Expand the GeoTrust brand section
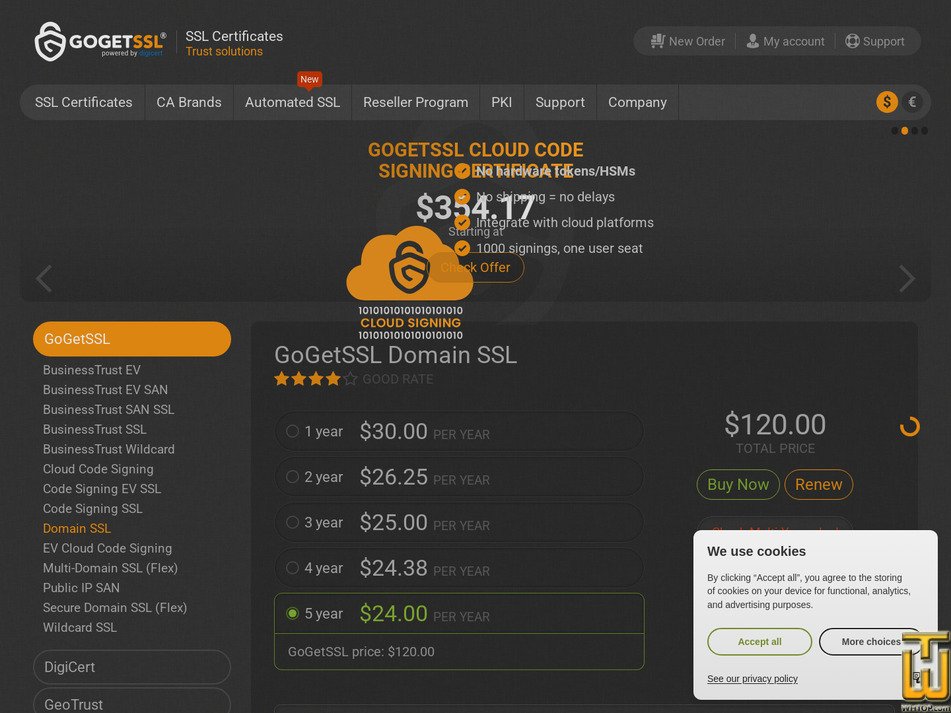Viewport: 951px width, 713px height. [132, 703]
